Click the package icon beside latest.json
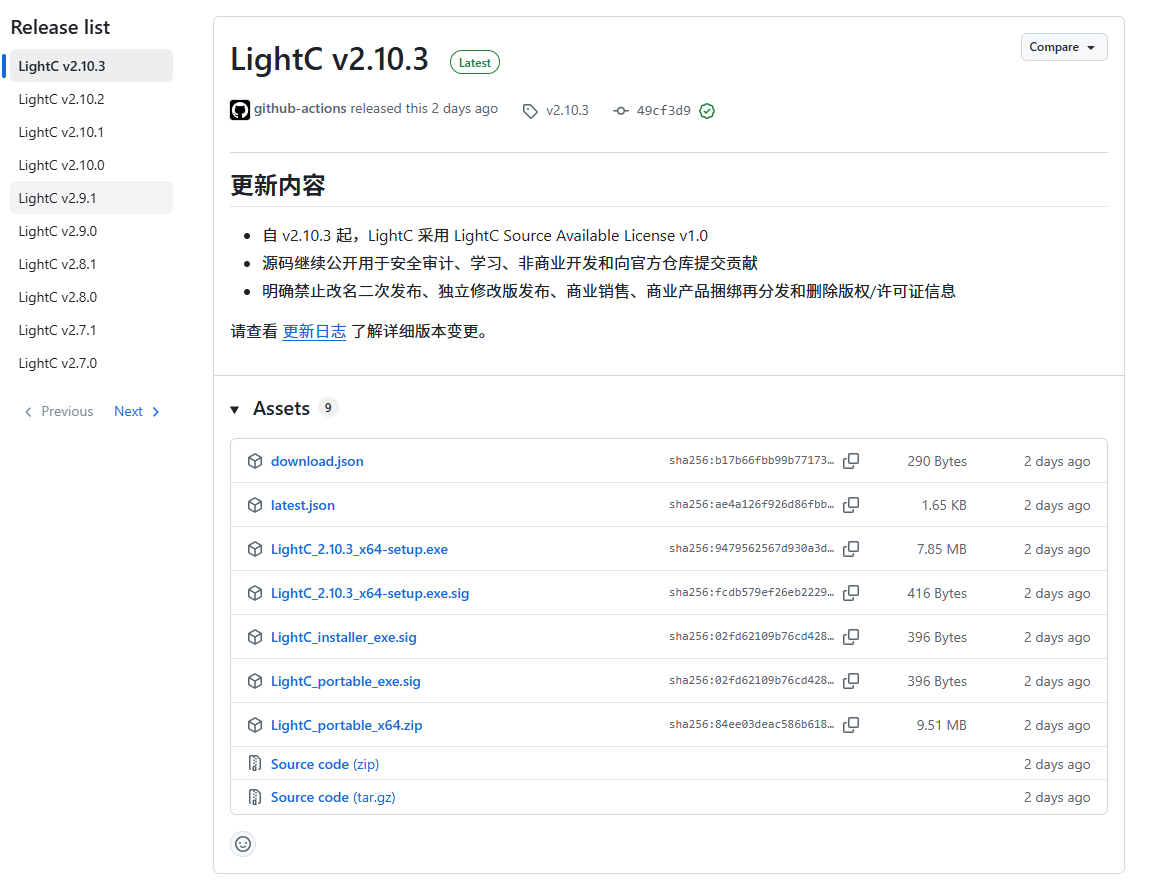This screenshot has height=881, width=1154. (x=255, y=505)
